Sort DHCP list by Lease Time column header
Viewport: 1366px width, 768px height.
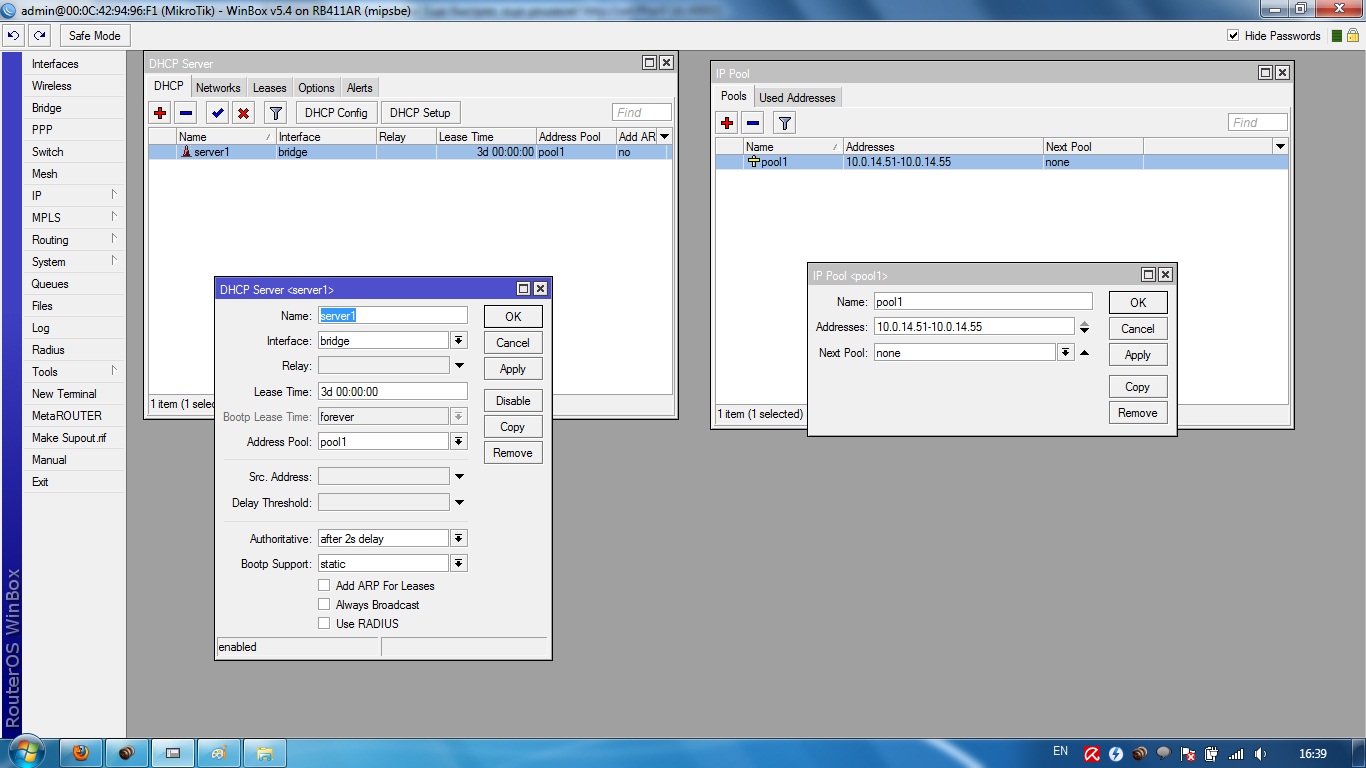[x=485, y=137]
